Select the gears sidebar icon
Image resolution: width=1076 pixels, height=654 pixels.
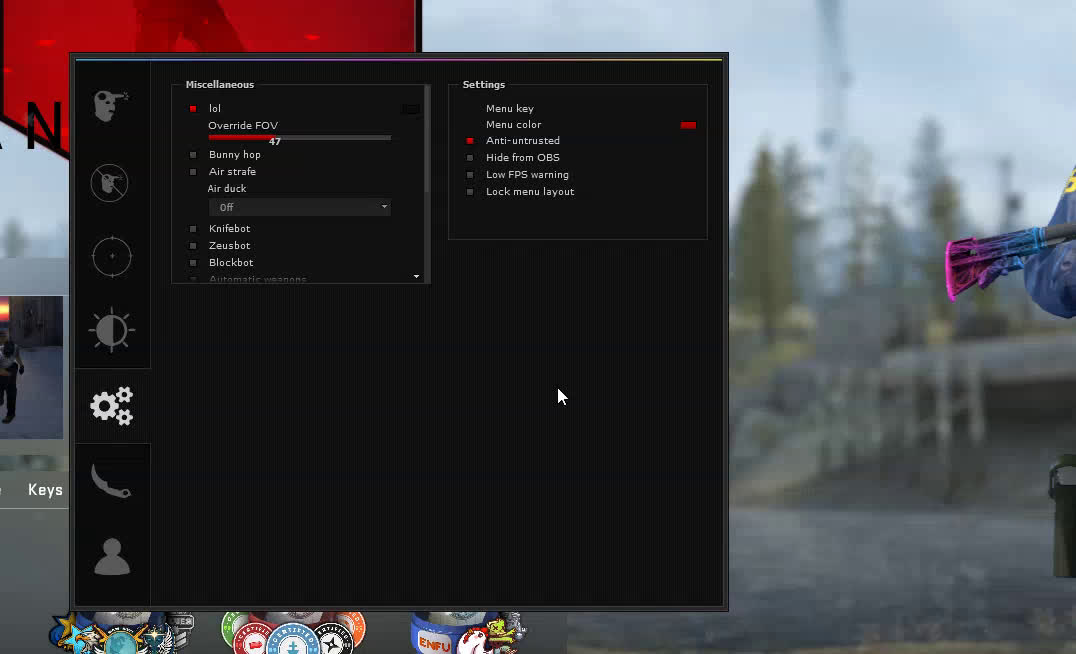pos(111,406)
